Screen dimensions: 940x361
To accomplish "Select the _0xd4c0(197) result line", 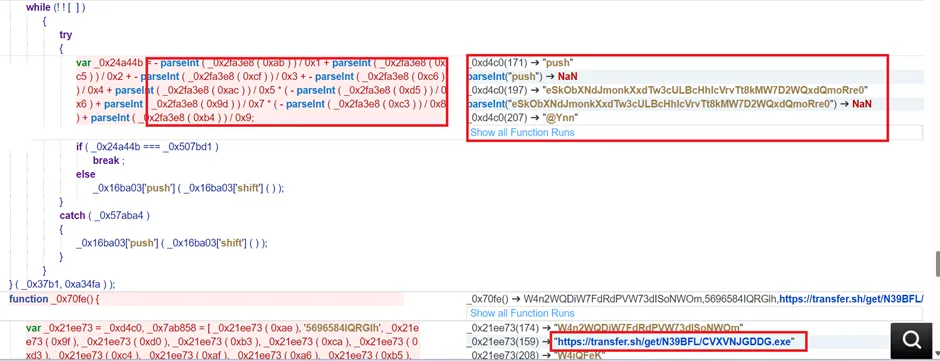I will 668,91.
